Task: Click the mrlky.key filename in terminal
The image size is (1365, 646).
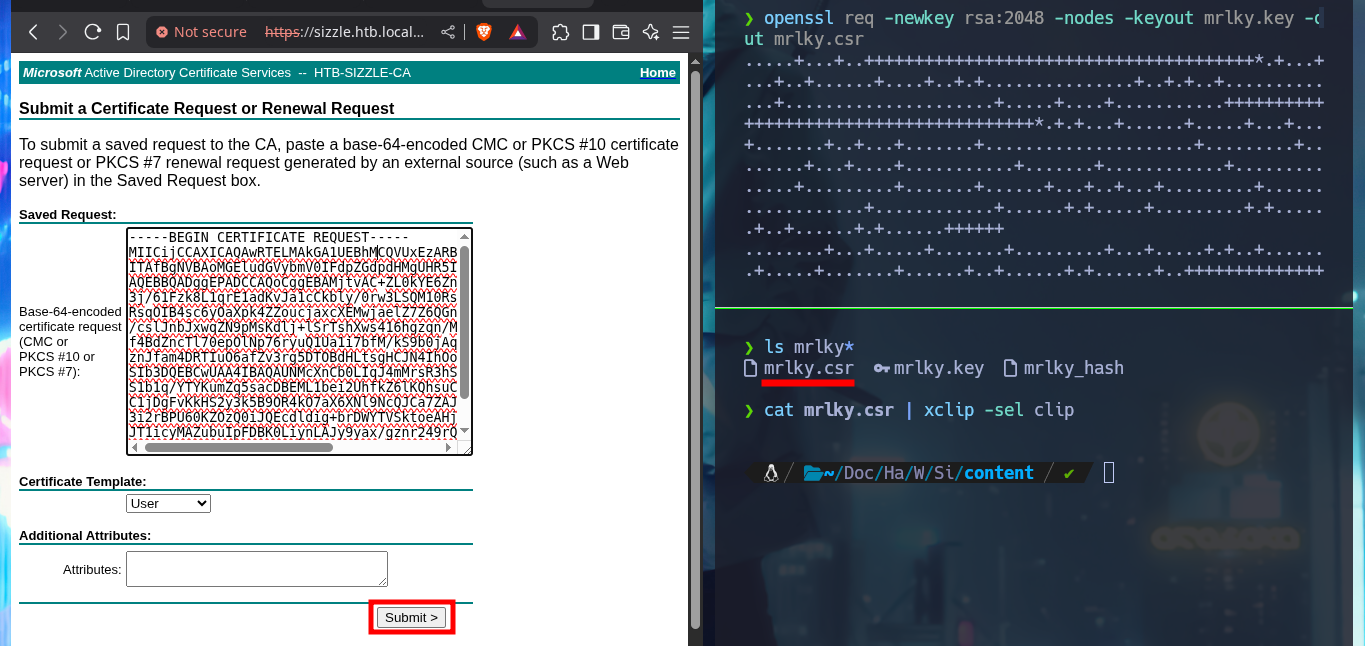Action: click(939, 368)
